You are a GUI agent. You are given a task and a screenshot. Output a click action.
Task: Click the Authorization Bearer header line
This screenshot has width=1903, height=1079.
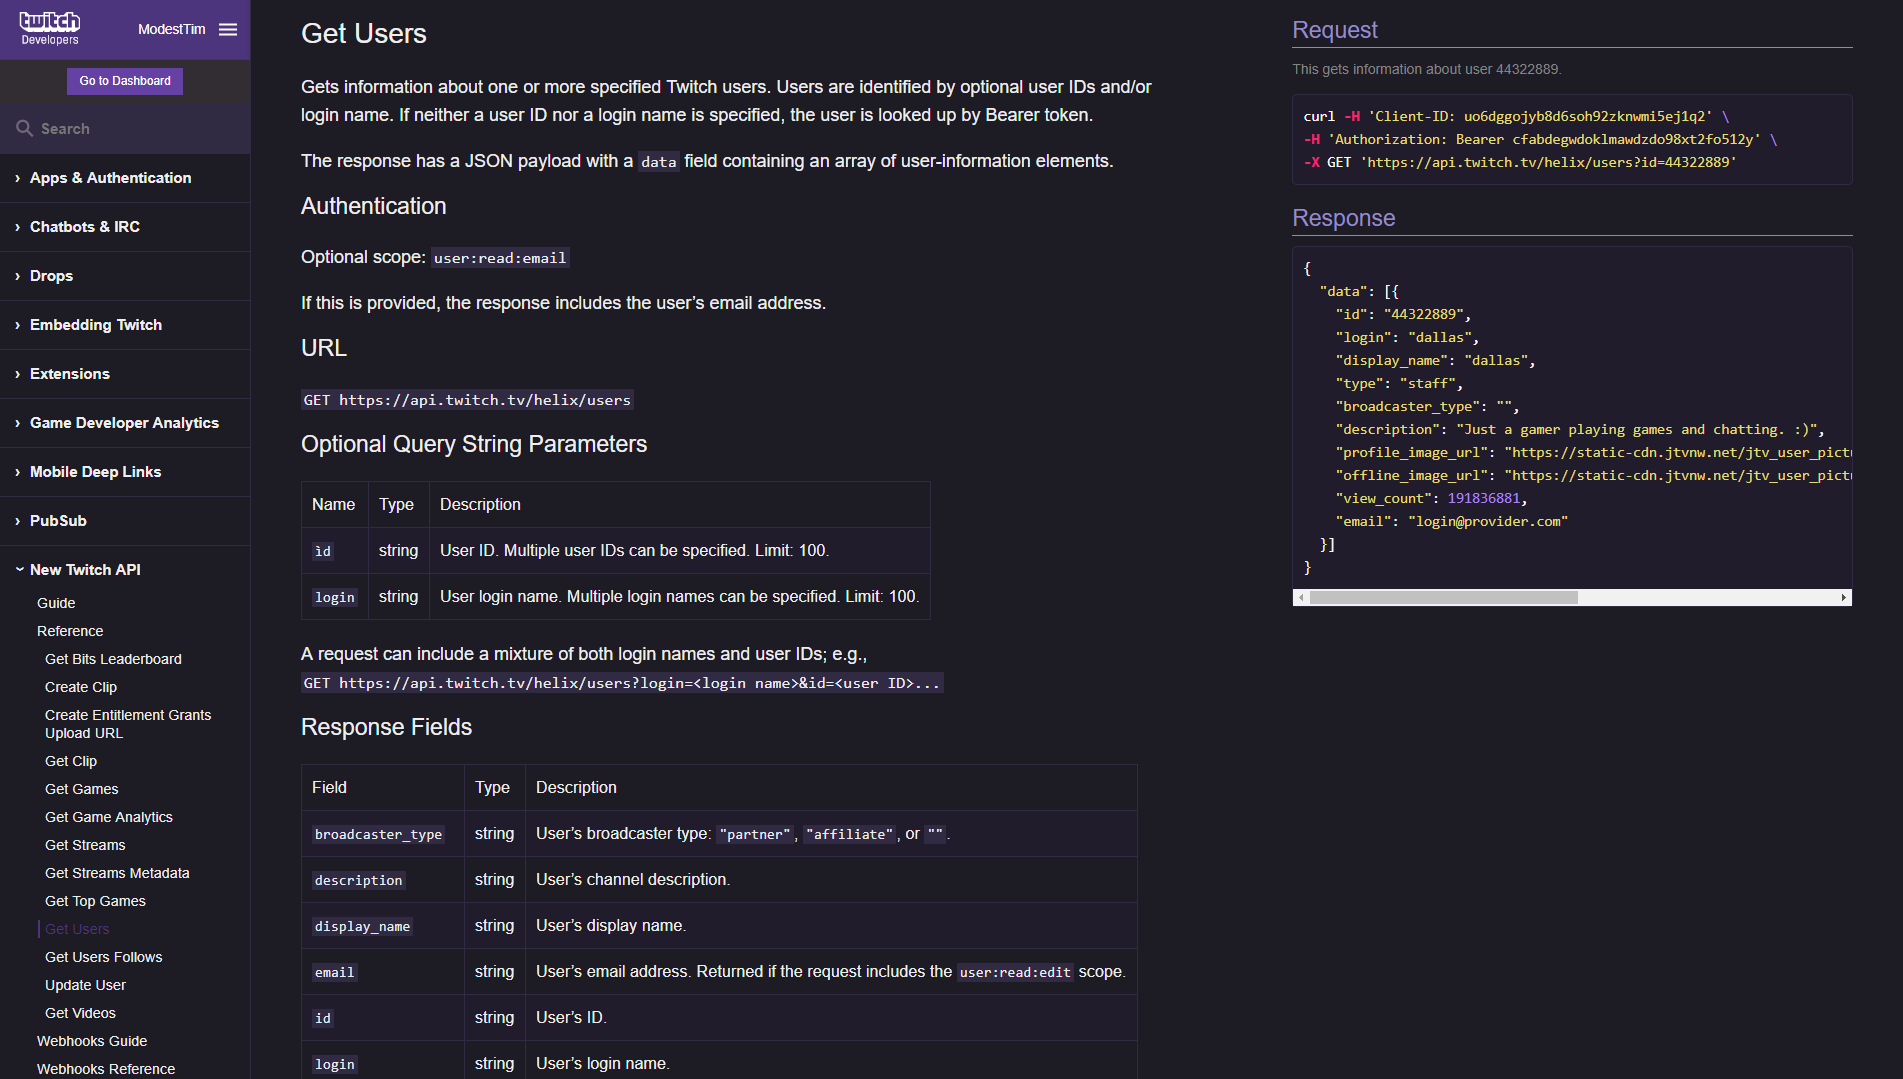coord(1540,139)
